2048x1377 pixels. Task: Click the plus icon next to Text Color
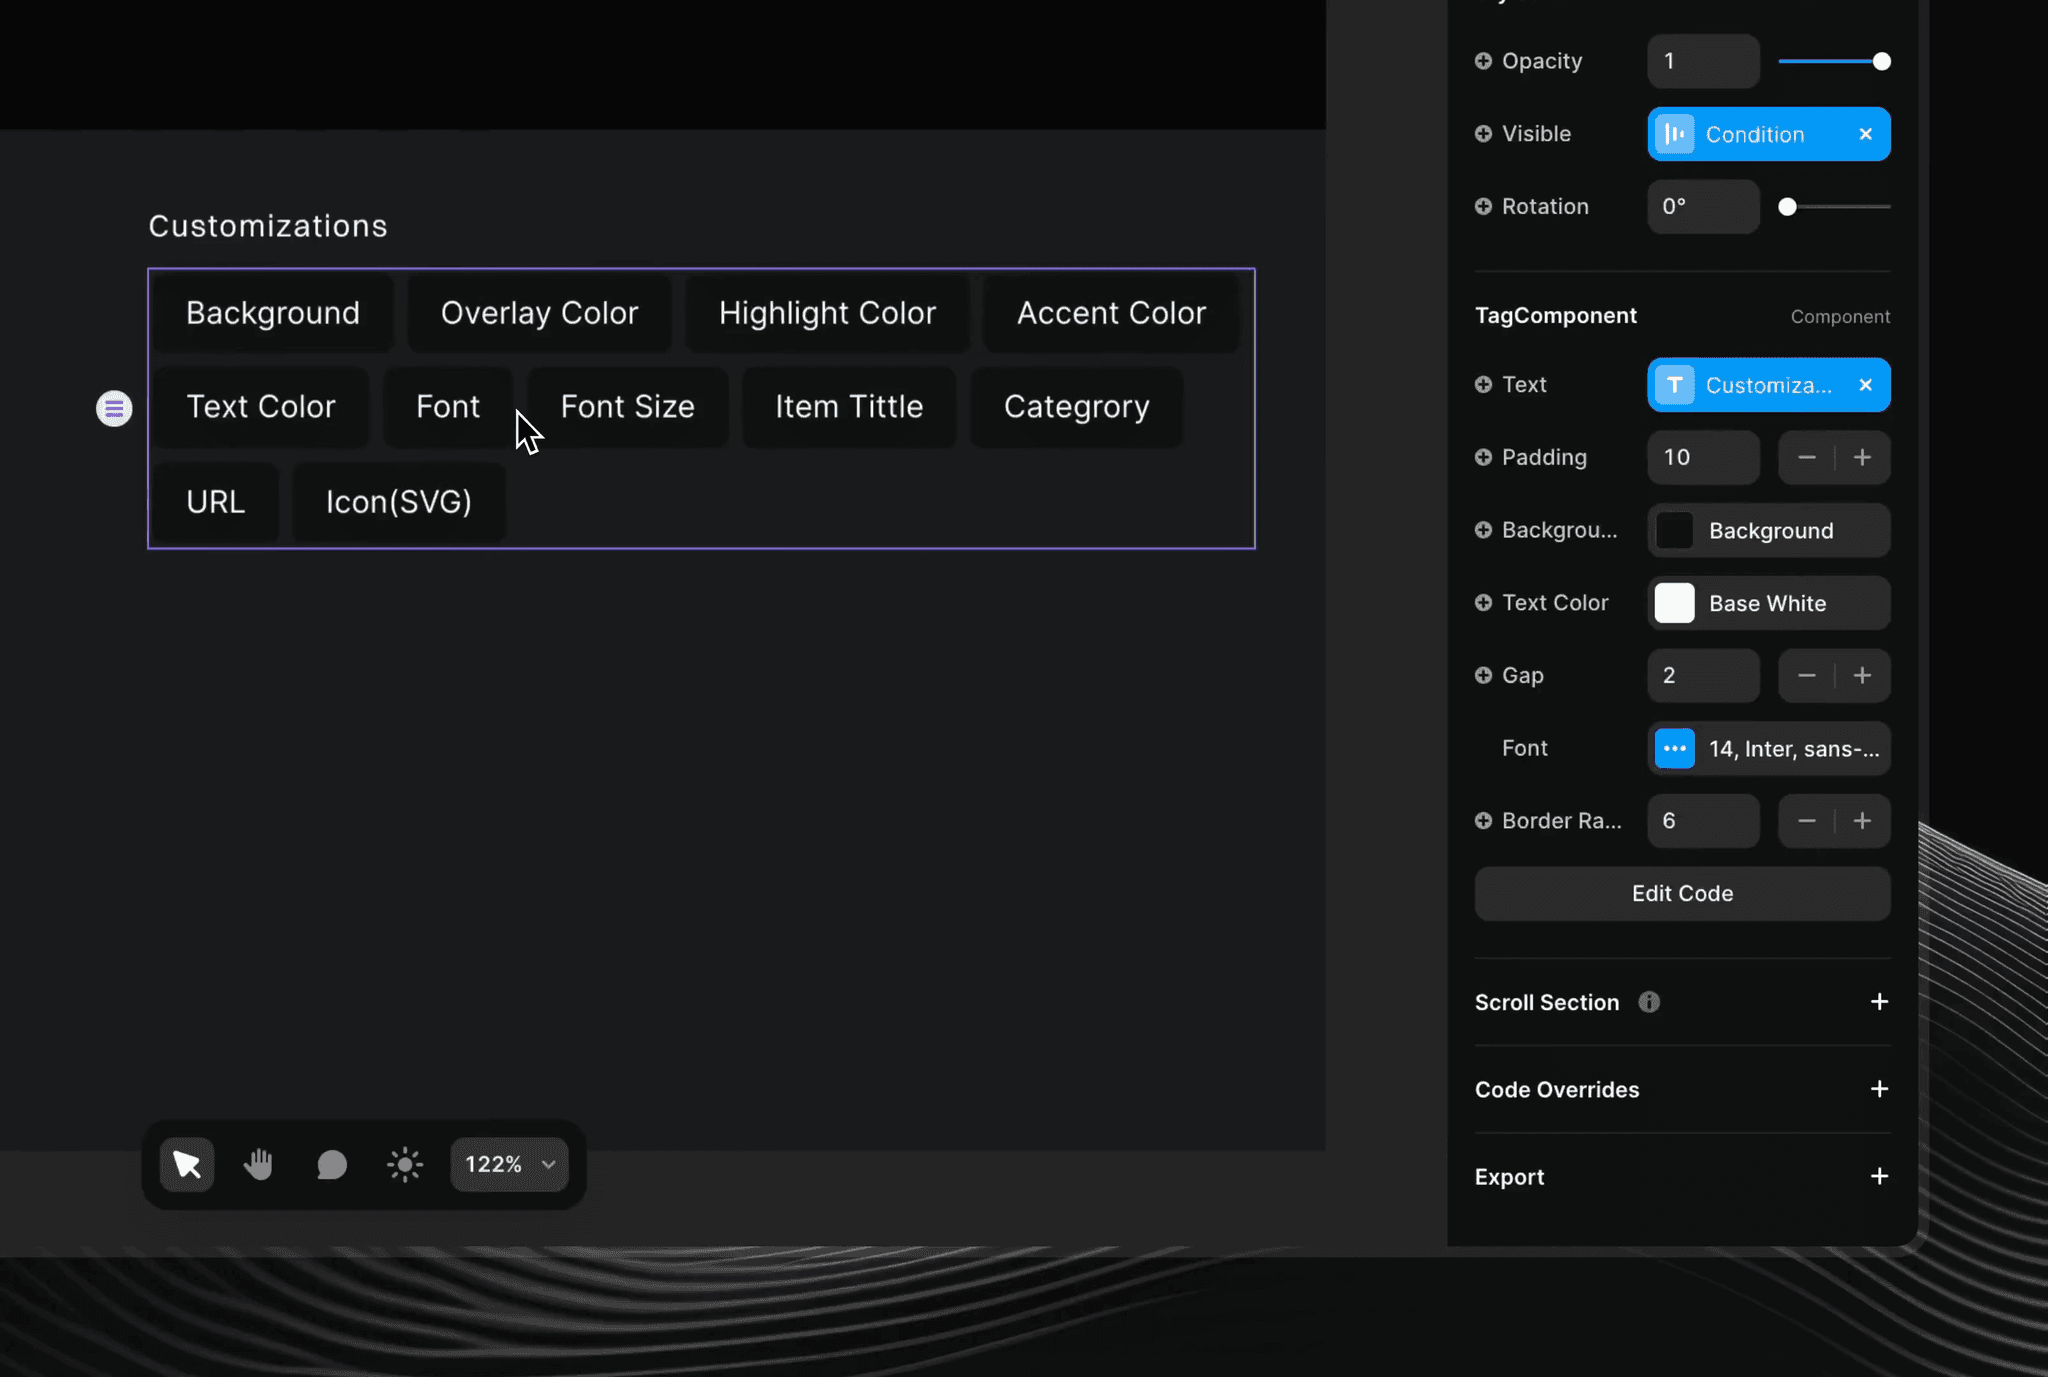point(1482,602)
